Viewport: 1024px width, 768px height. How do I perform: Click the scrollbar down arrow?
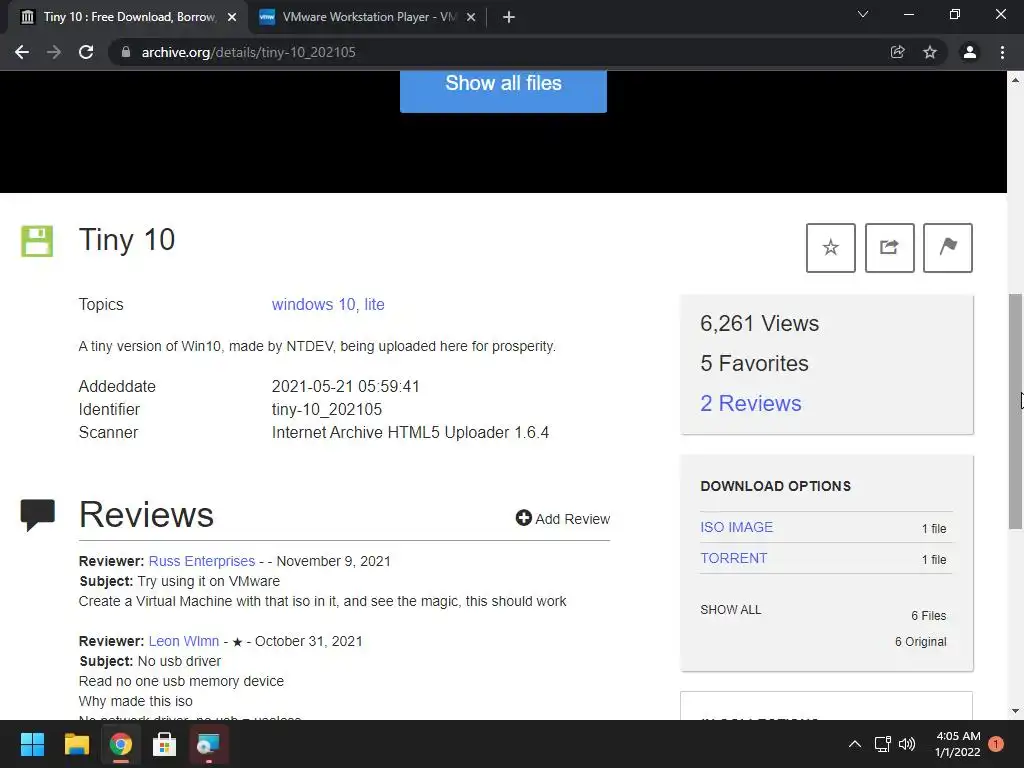pos(1015,711)
